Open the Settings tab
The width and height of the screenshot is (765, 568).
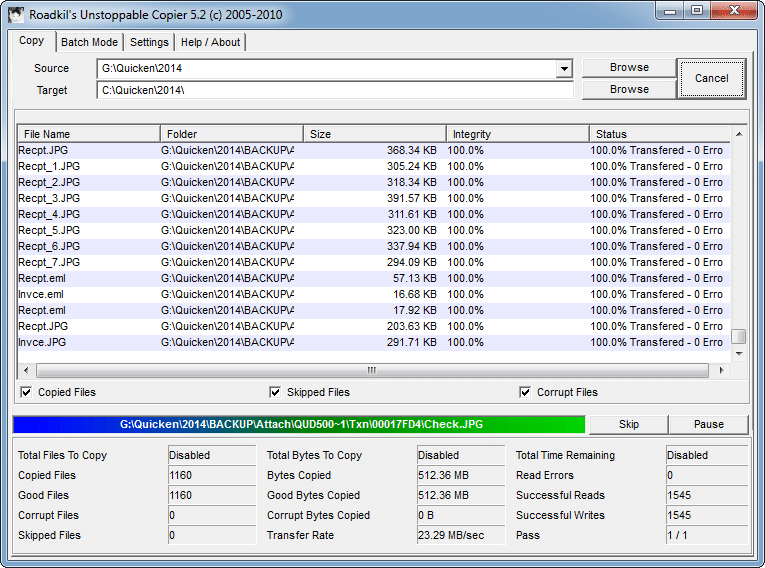pyautogui.click(x=149, y=42)
